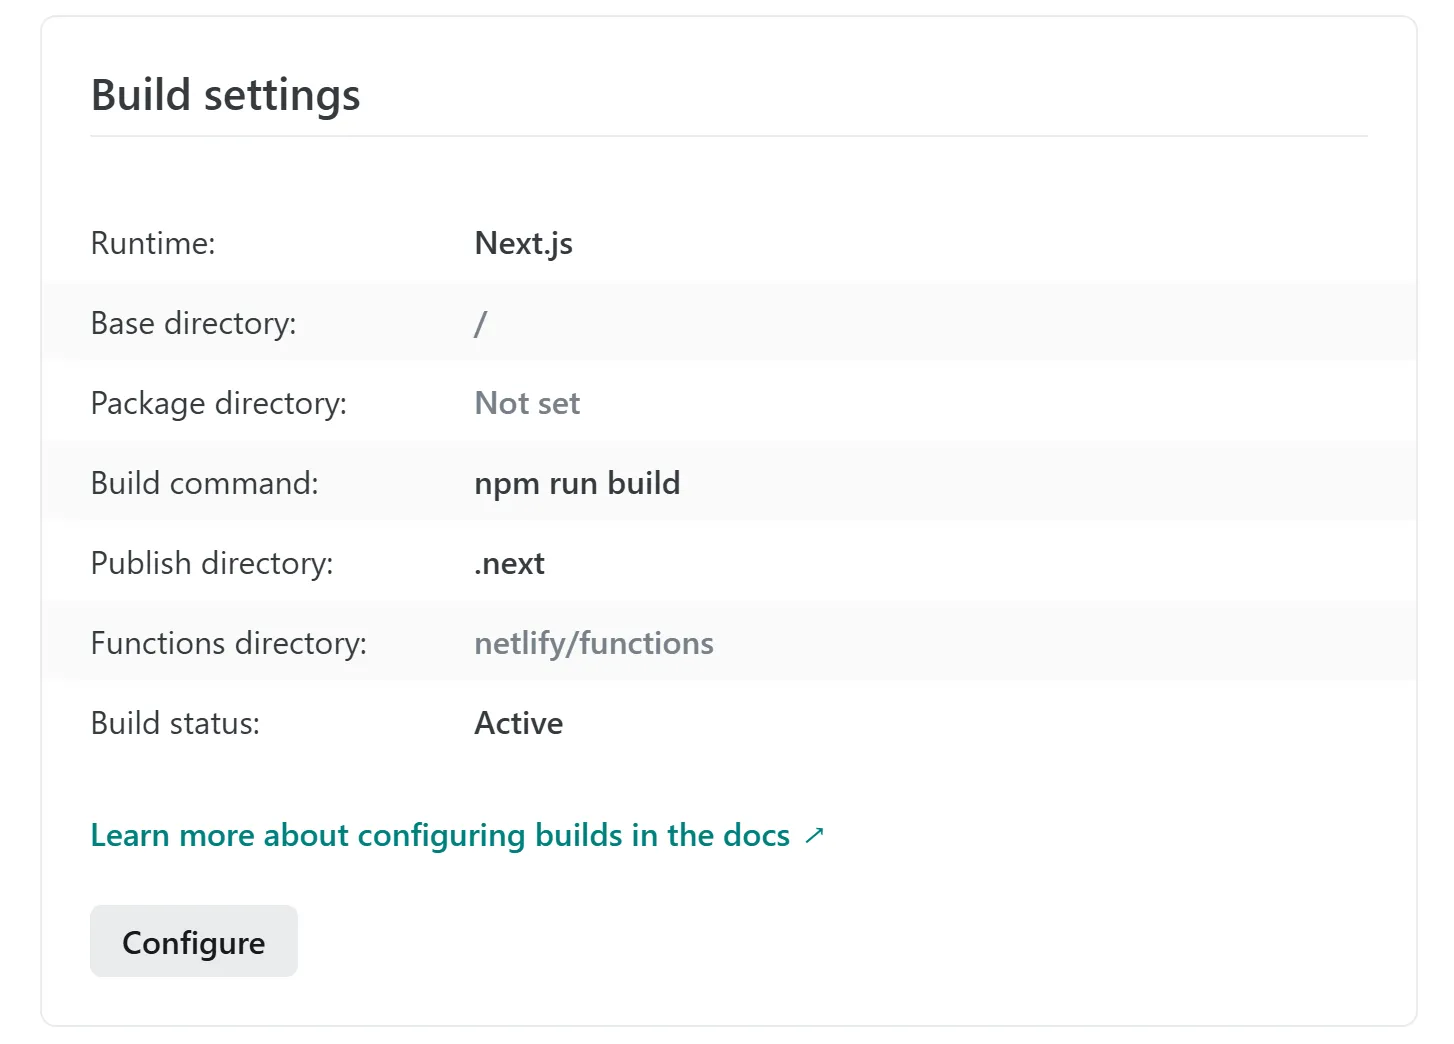The height and width of the screenshot is (1044, 1454).
Task: Click the Active build status value
Action: 518,723
